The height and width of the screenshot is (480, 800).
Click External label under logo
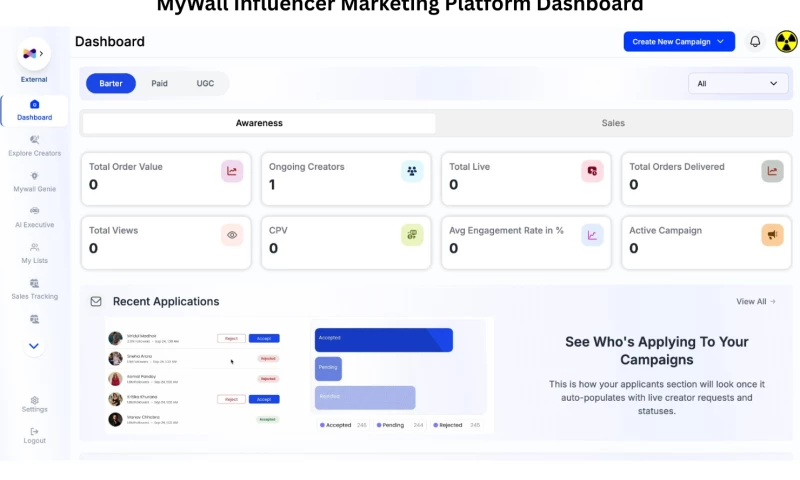click(x=34, y=79)
